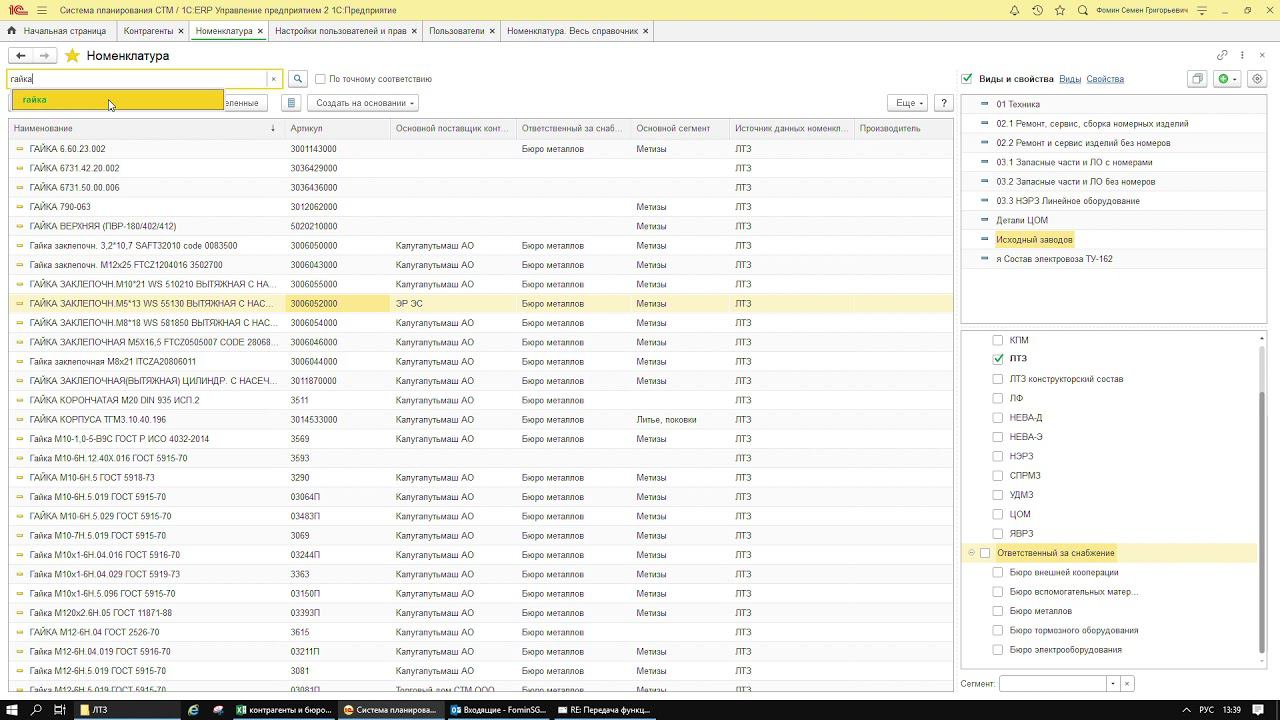The width and height of the screenshot is (1280, 720).
Task: Click the copy link chain icon
Action: (x=1222, y=55)
